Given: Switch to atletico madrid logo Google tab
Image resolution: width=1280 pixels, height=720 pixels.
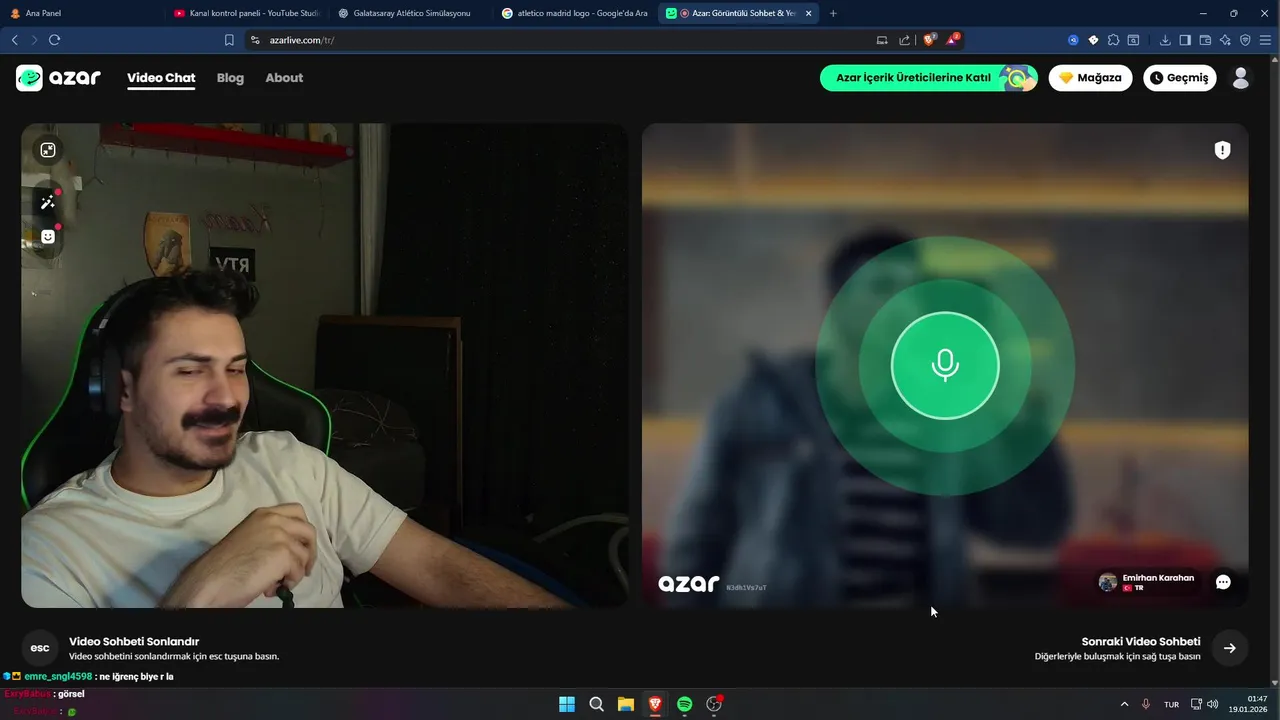Looking at the screenshot, I should coord(574,13).
